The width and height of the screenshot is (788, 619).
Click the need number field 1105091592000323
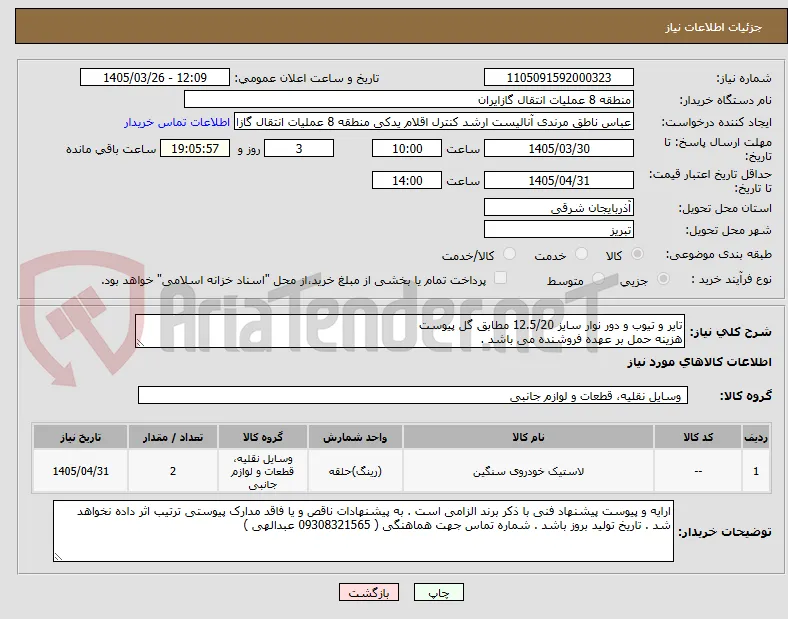pyautogui.click(x=559, y=77)
